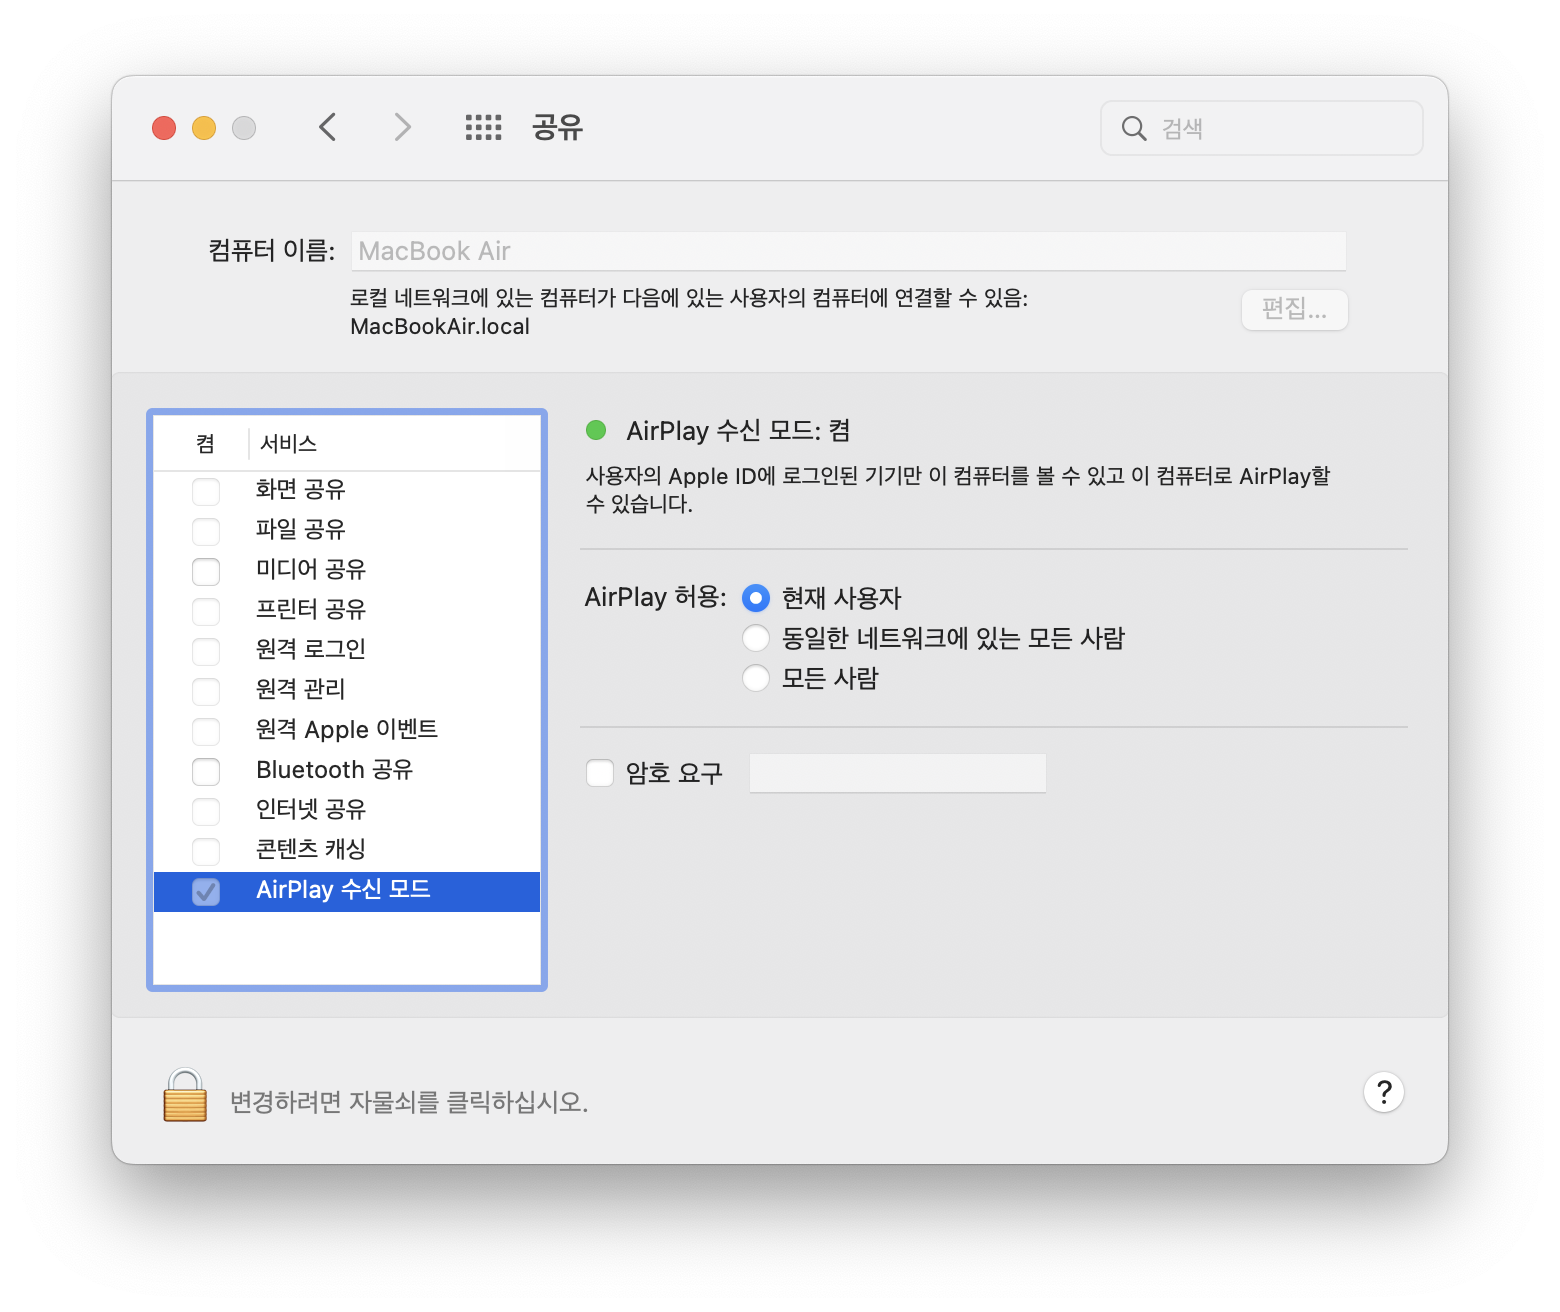Click the 변경하려면 자물쇠를 클릭하십시오 text
The image size is (1560, 1312).
coord(409,1102)
